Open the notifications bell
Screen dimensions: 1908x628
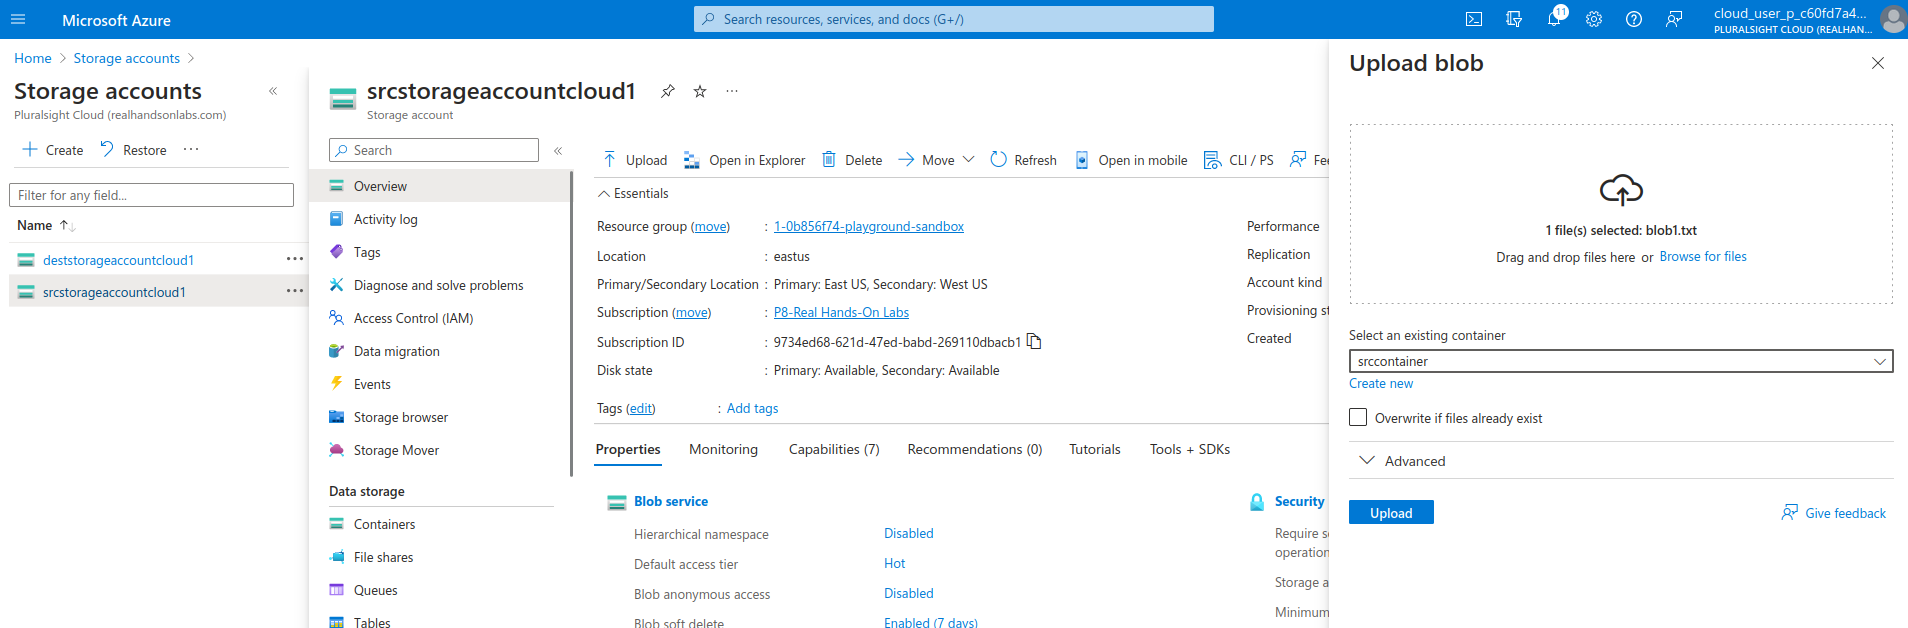[1554, 19]
